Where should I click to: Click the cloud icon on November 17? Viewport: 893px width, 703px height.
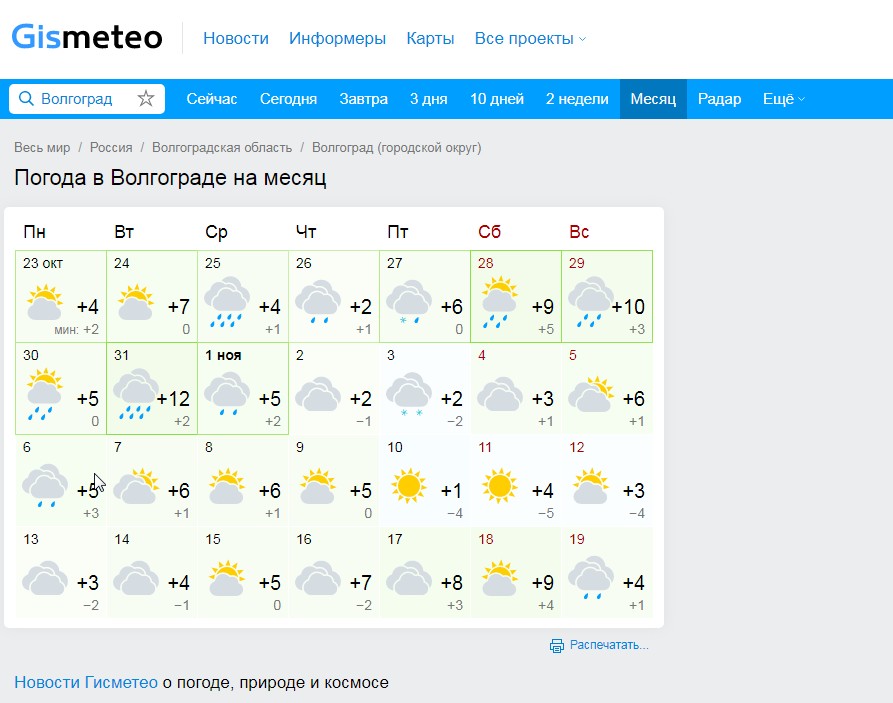[408, 578]
